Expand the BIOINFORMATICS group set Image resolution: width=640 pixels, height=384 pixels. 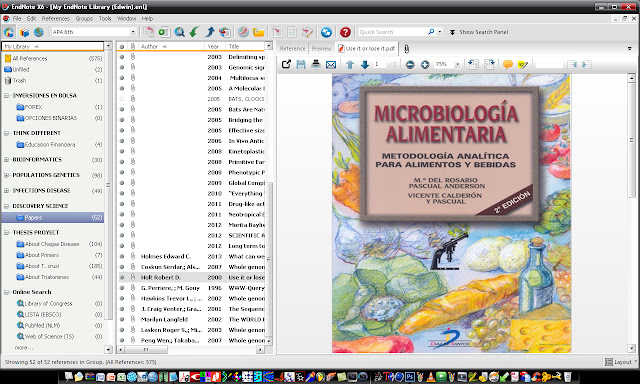coord(7,160)
